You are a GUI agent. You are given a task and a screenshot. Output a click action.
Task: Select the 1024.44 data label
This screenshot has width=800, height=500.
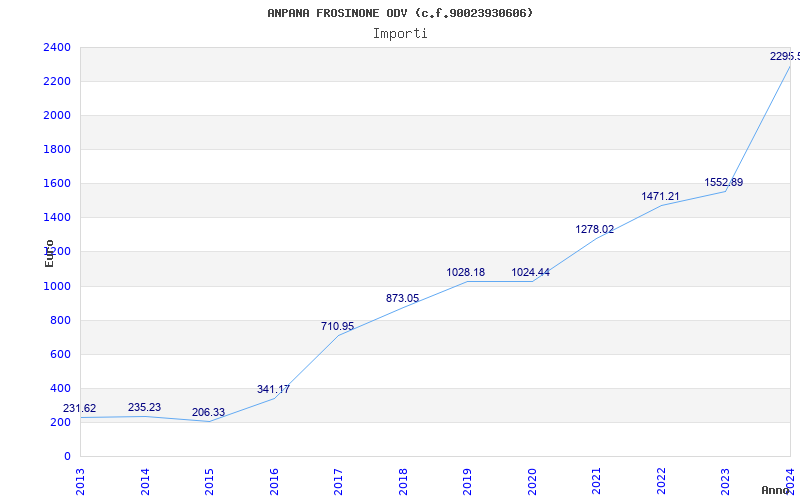[531, 272]
